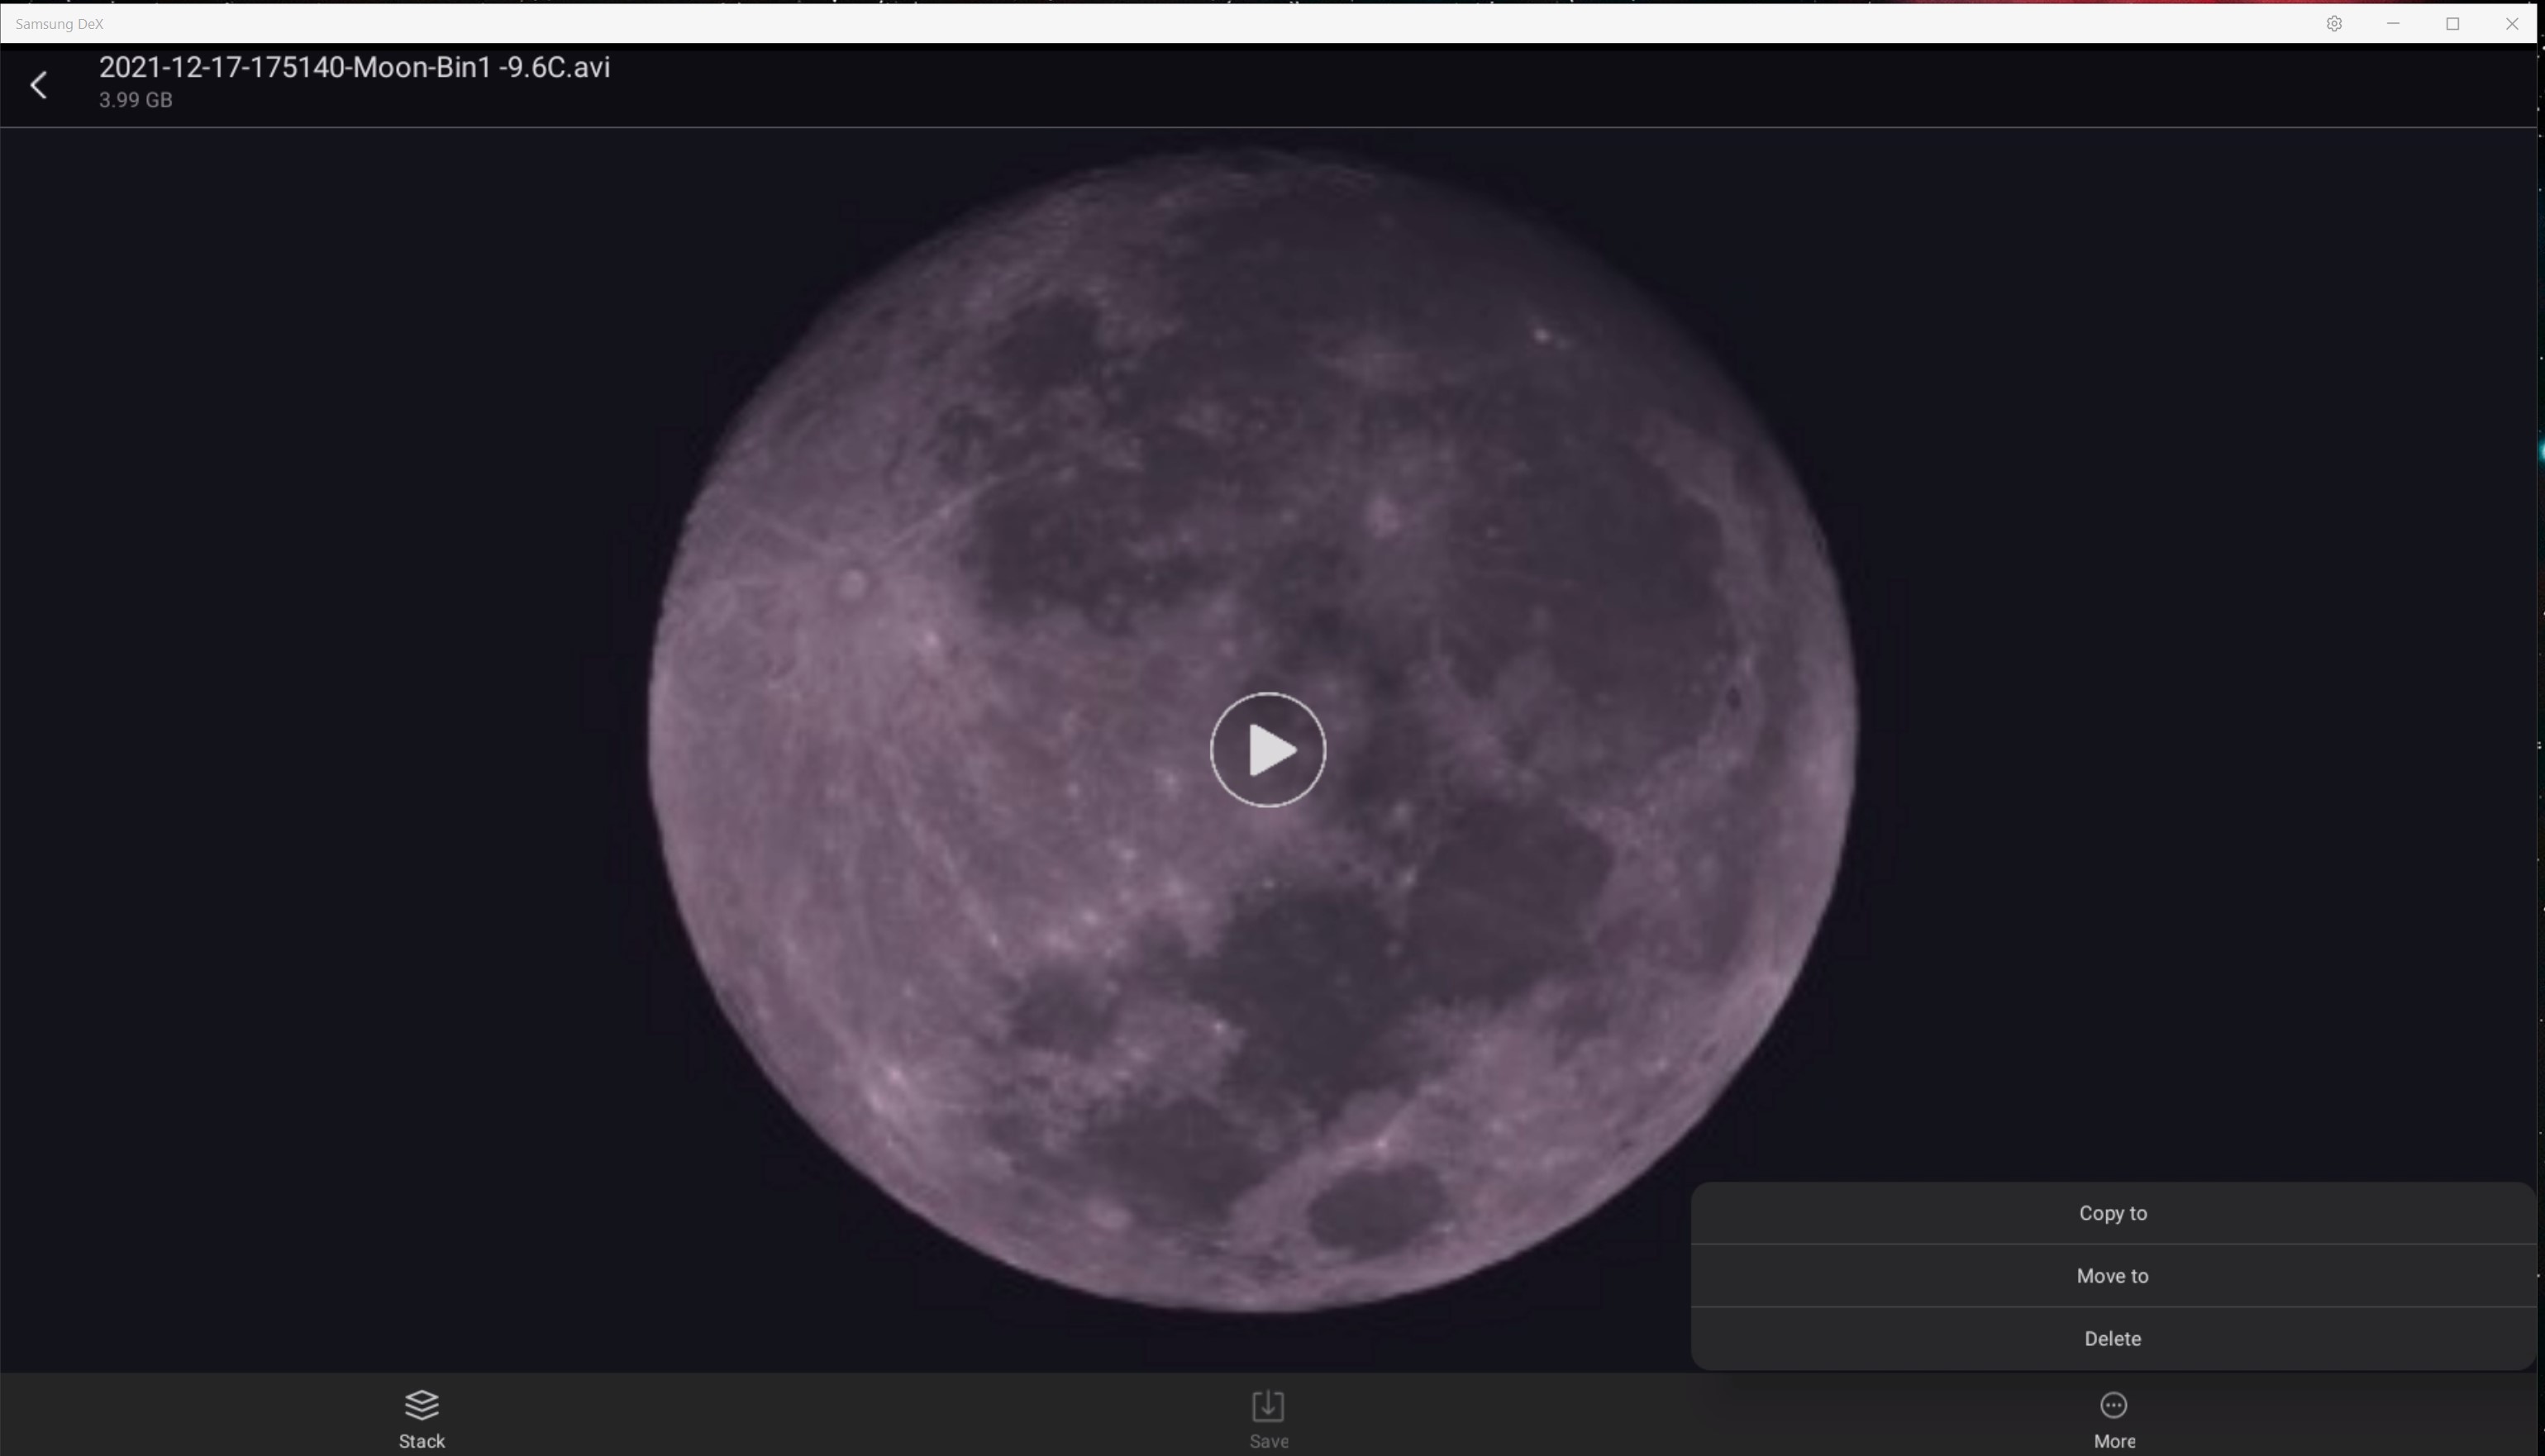Image resolution: width=2545 pixels, height=1456 pixels.
Task: Go back using the left arrow
Action: pos(39,85)
